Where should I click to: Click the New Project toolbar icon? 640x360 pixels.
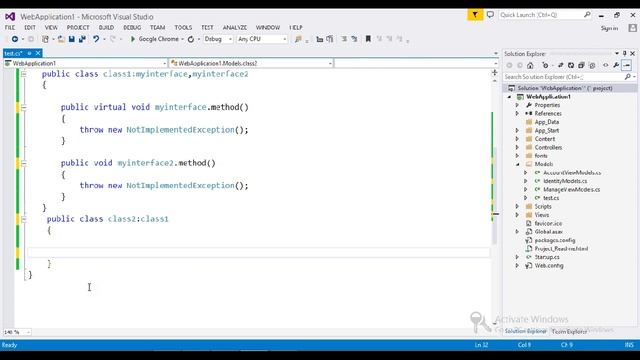click(x=45, y=39)
